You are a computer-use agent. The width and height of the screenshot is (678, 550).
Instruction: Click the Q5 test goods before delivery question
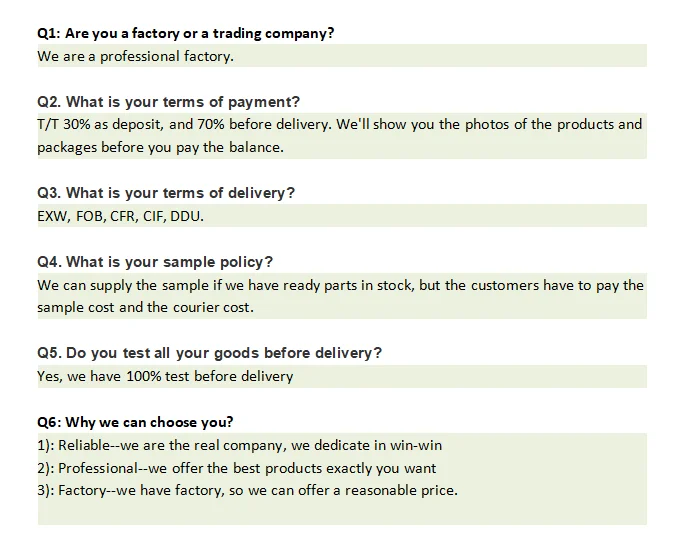(209, 353)
